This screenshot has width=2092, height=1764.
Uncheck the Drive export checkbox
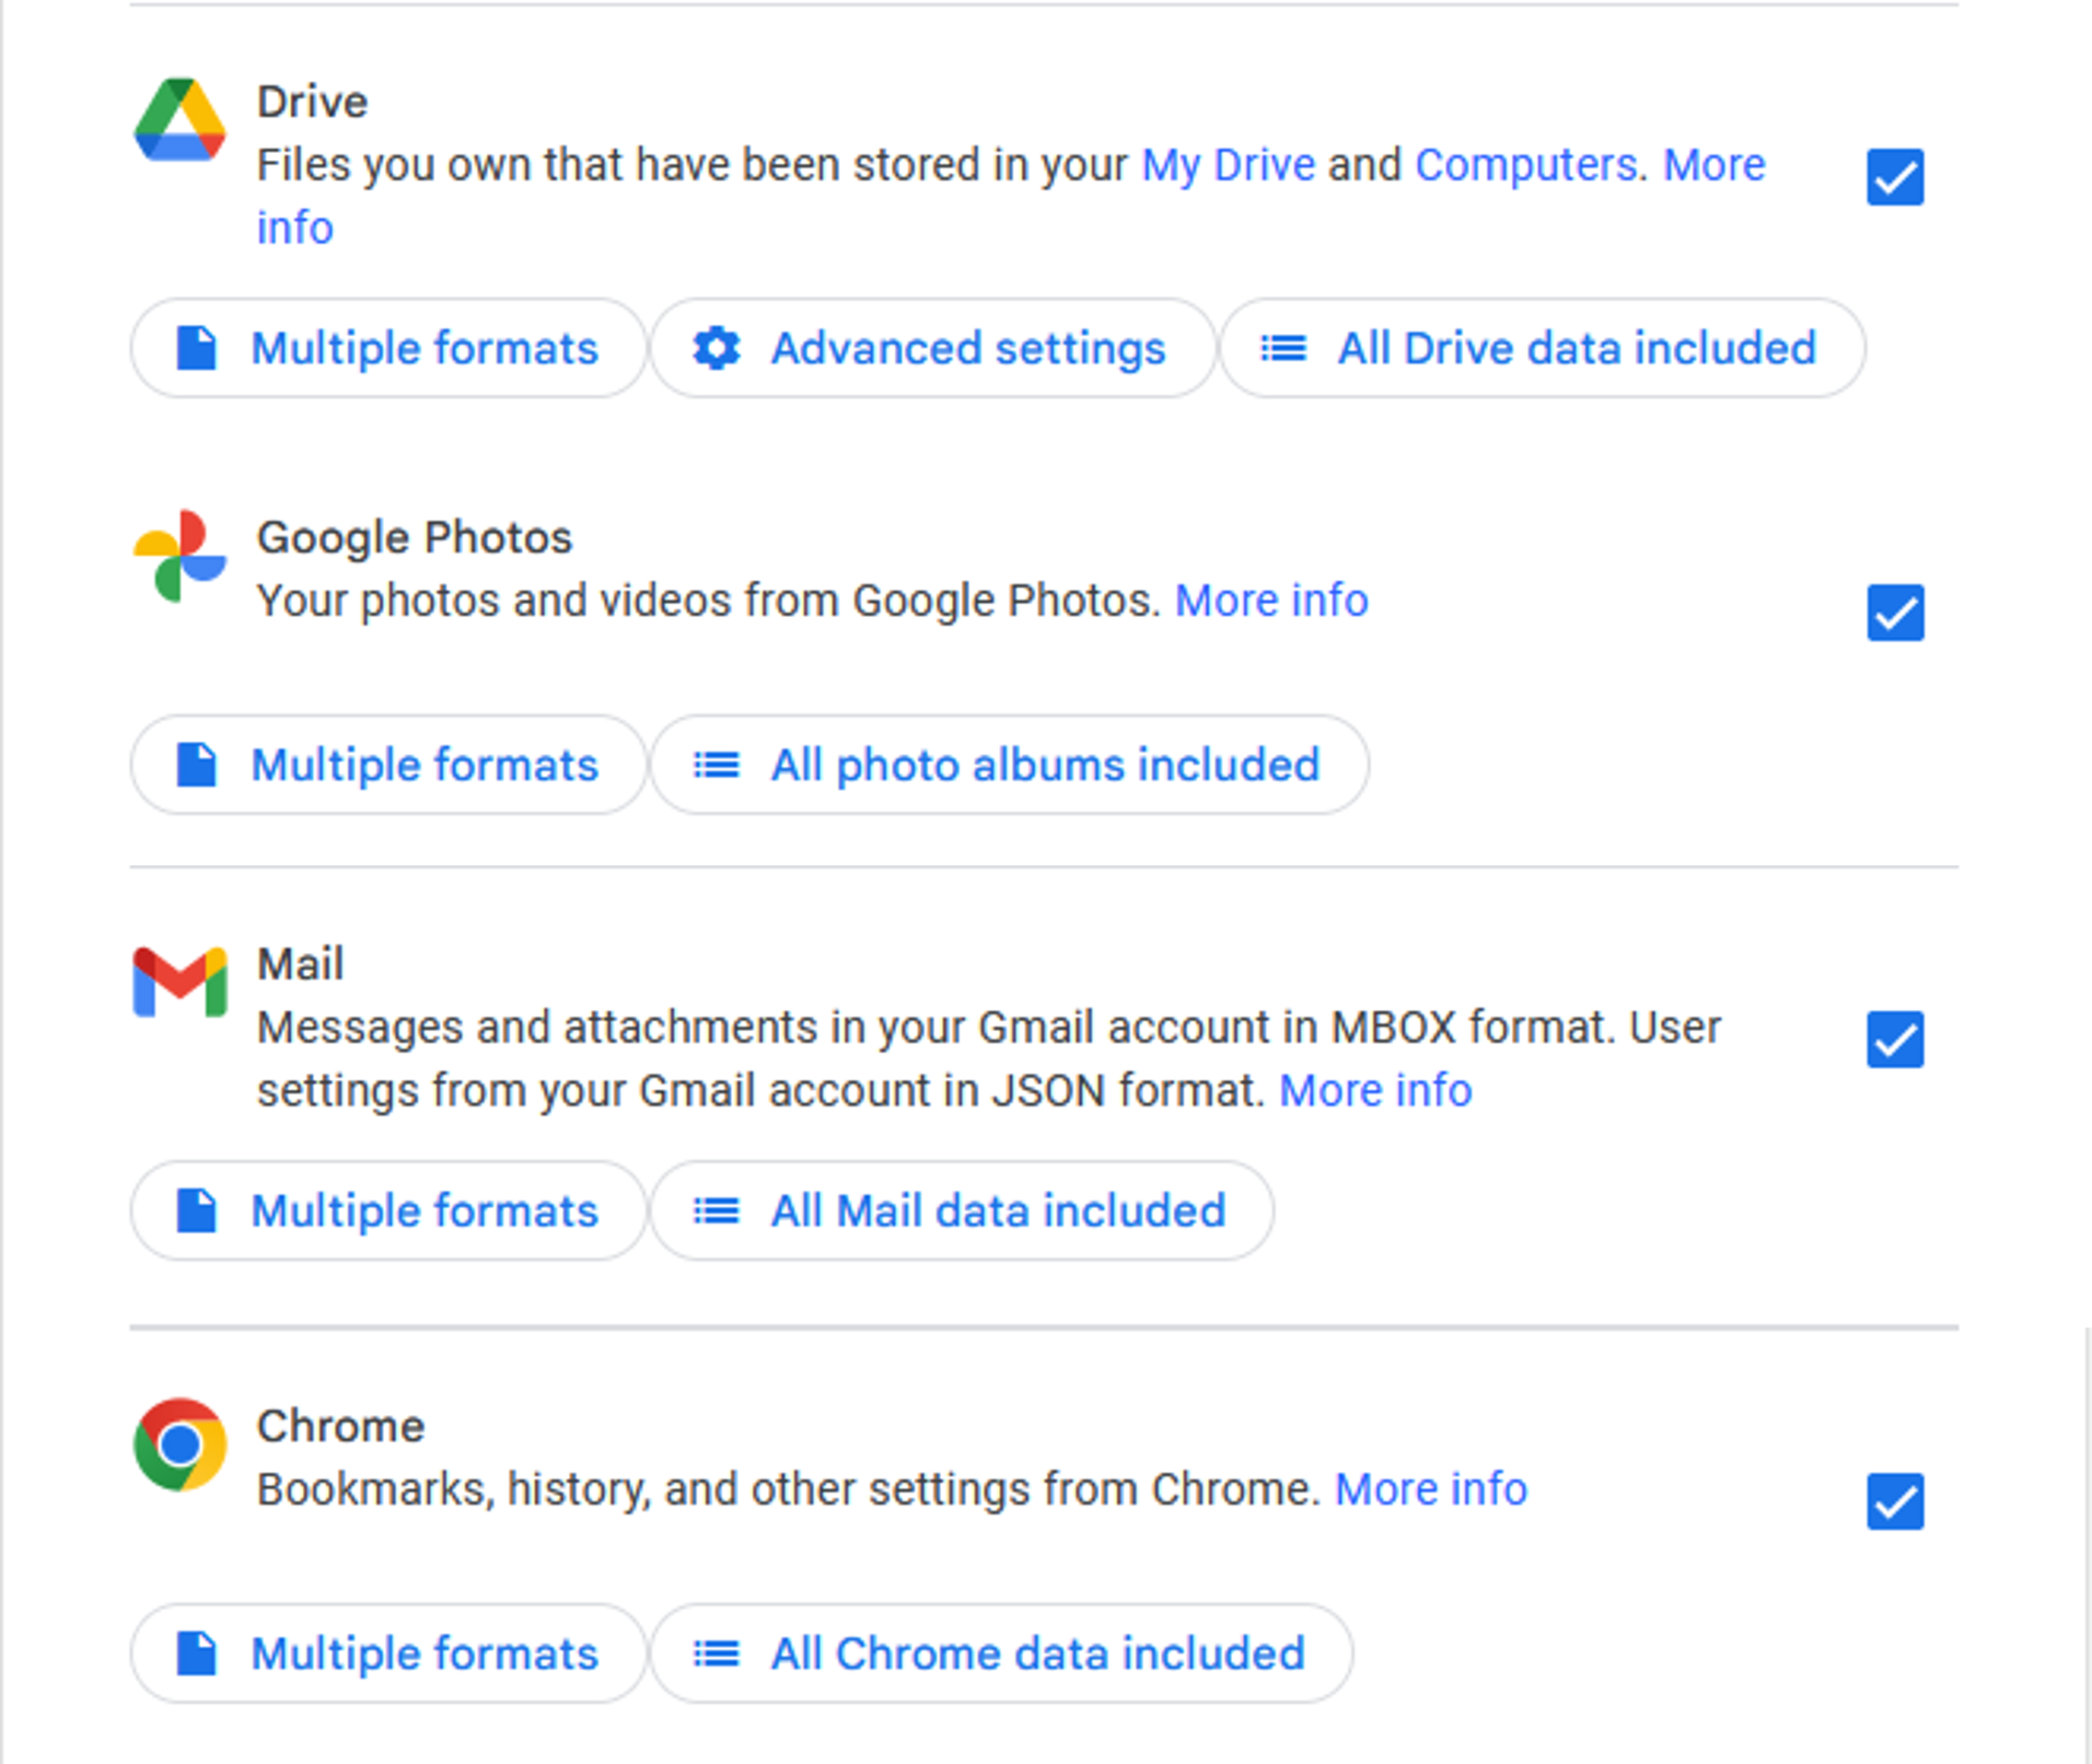(1895, 177)
